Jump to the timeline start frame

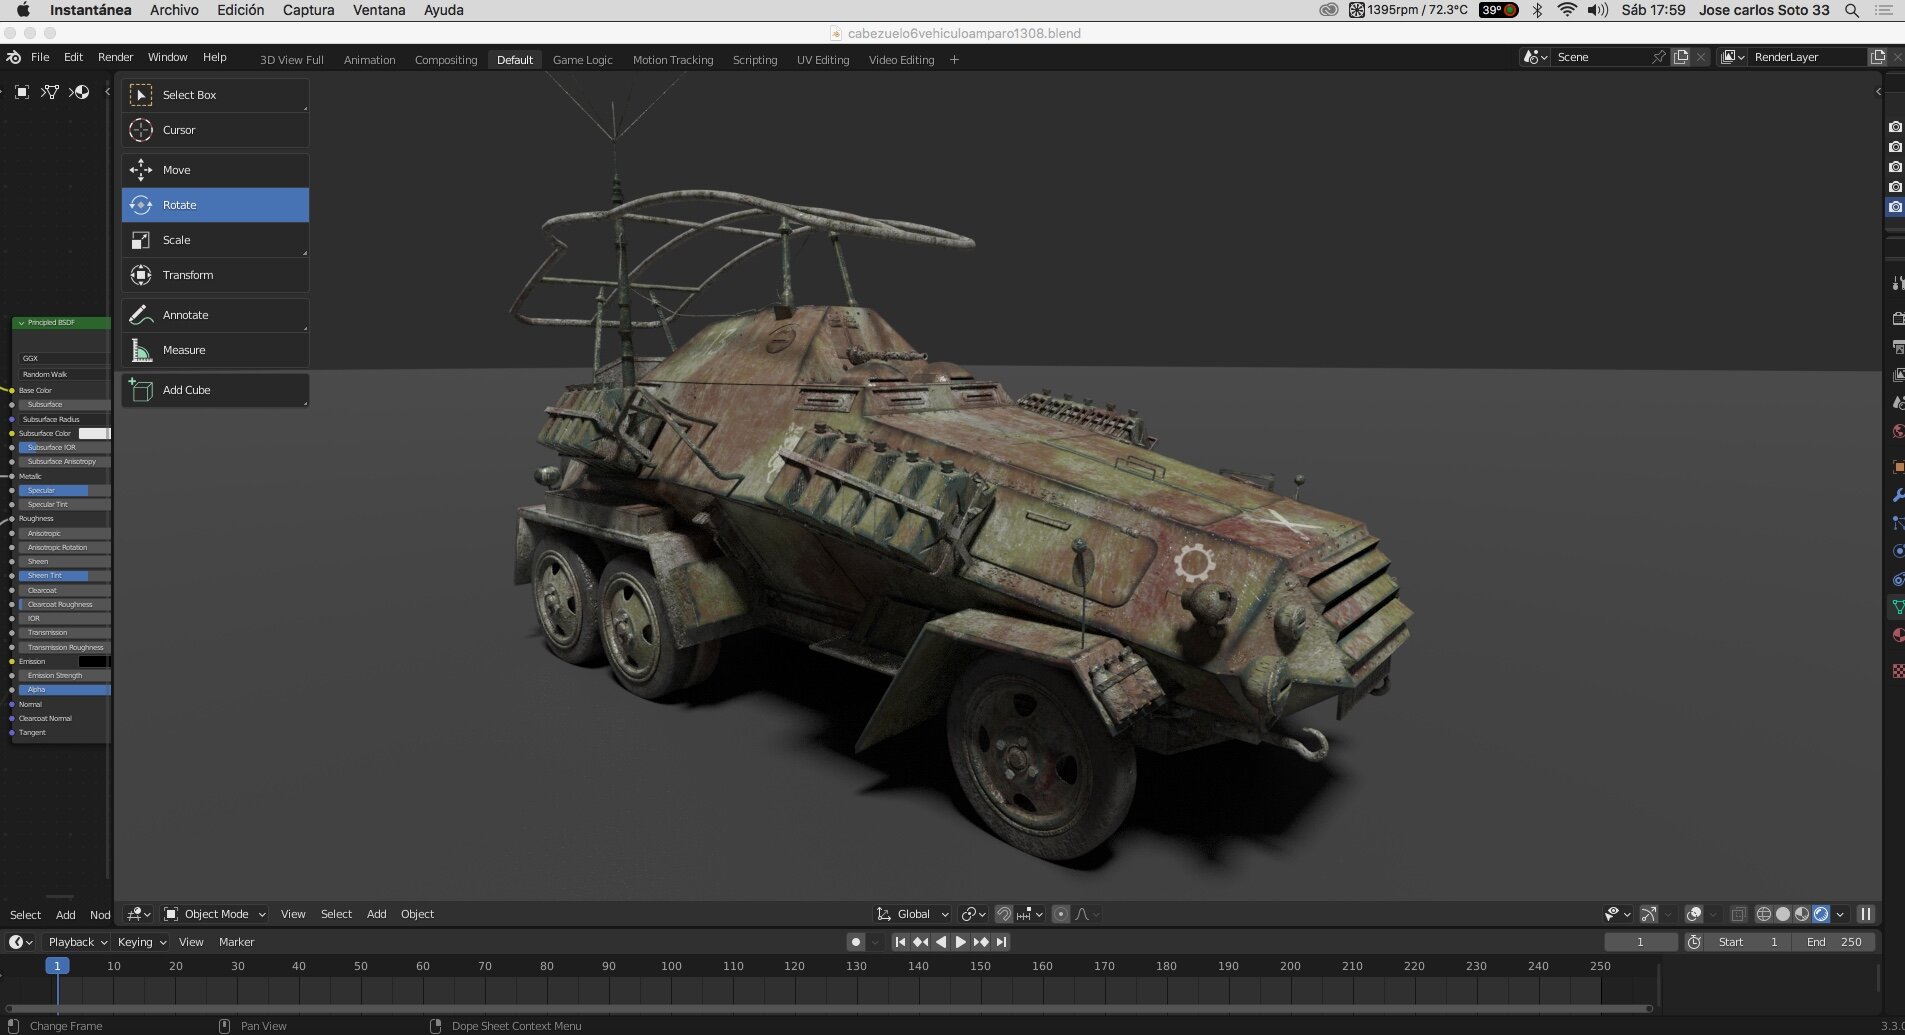point(900,942)
